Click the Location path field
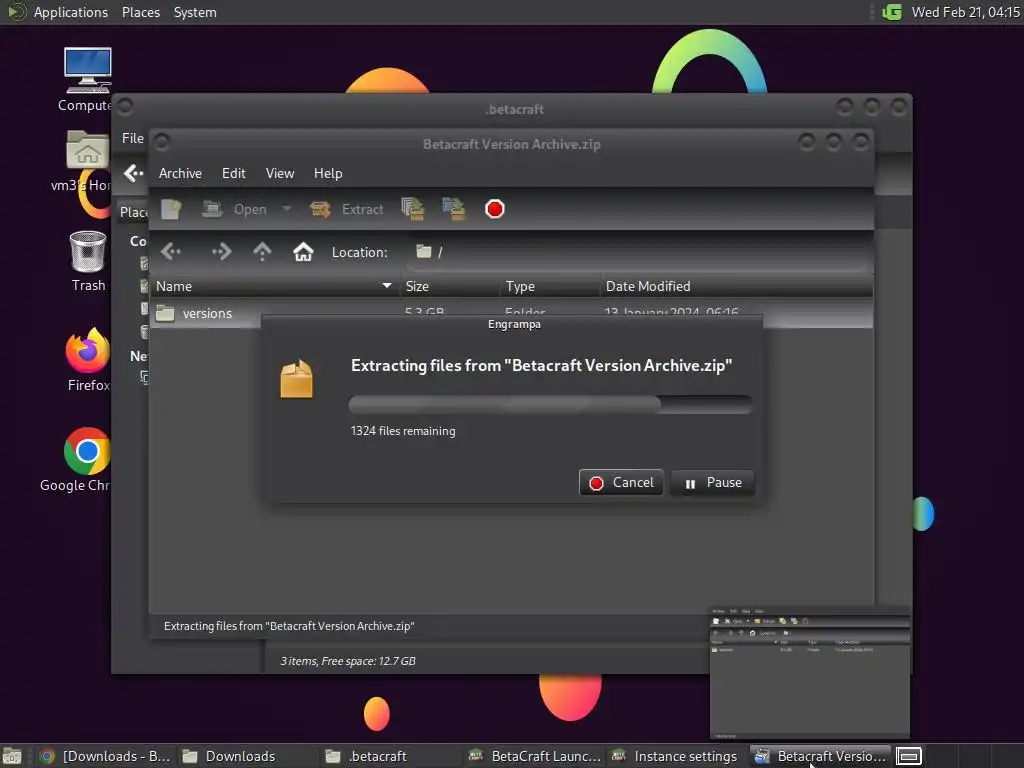Viewport: 1024px width, 768px height. point(639,252)
